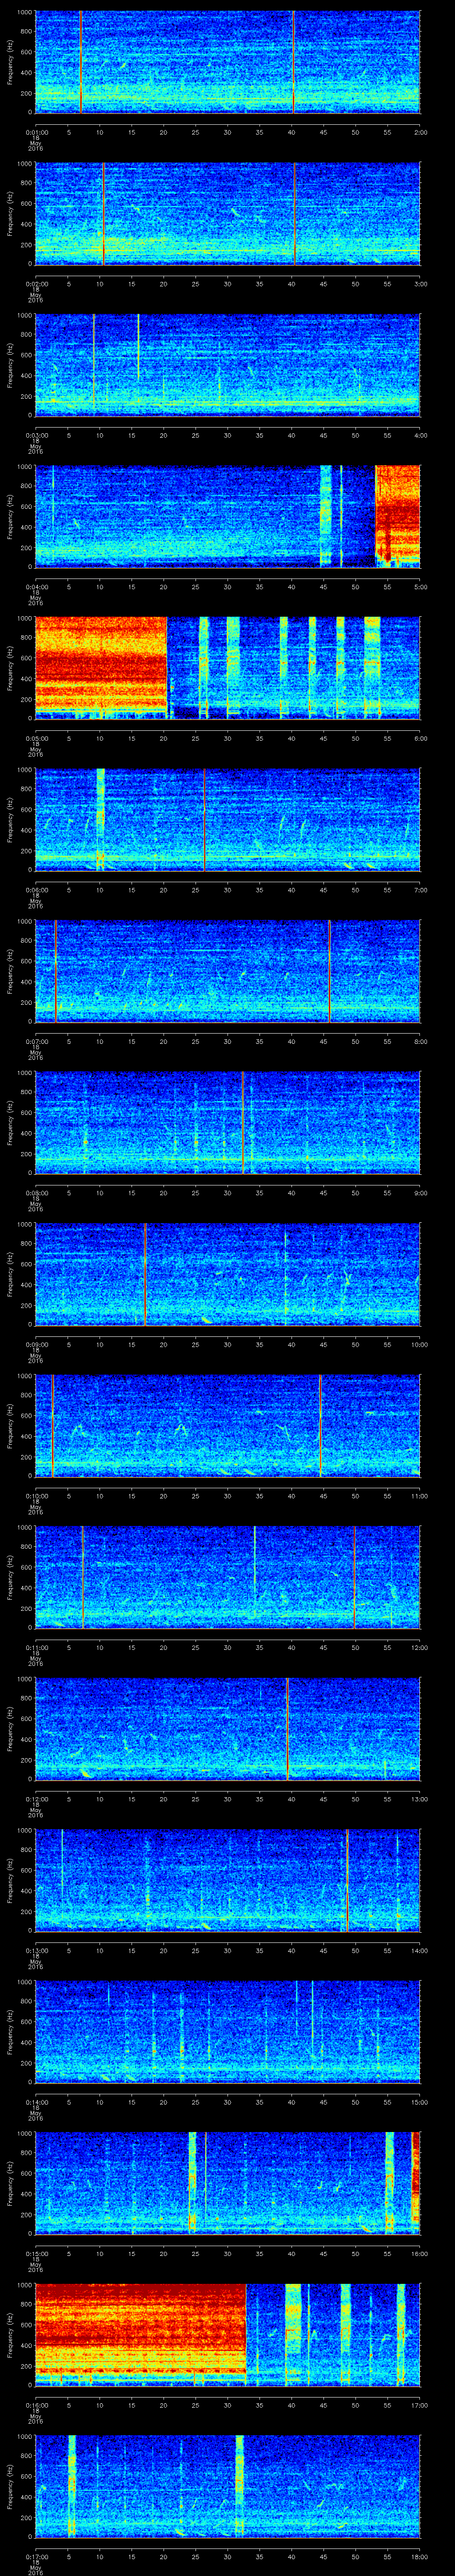Click the spectrogram panel starting at 0:08:00

[x=228, y=1123]
